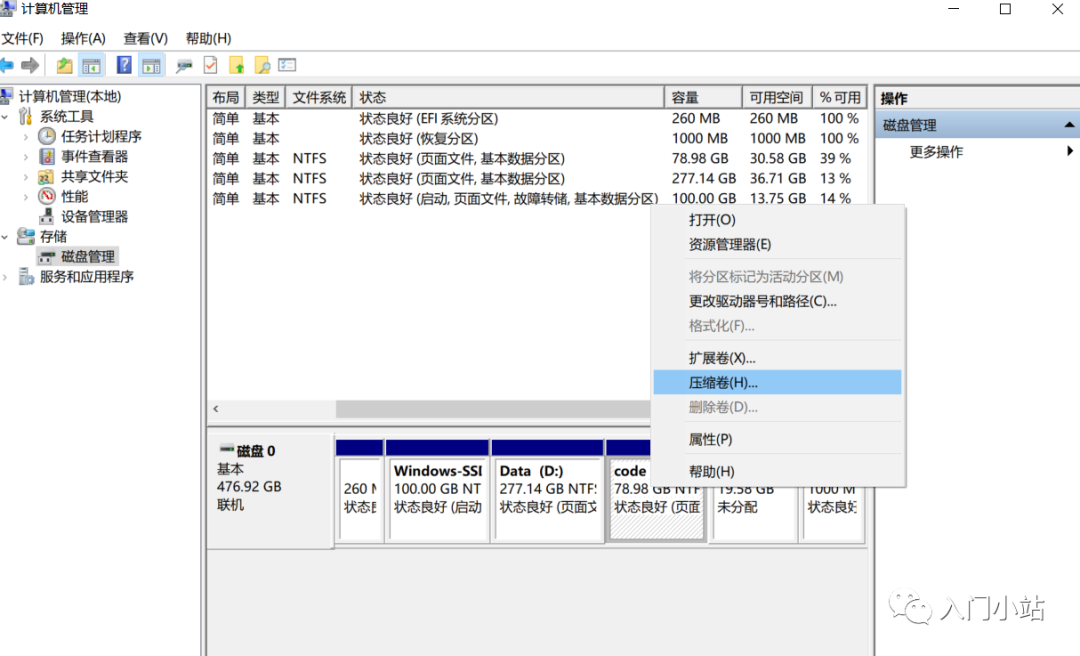Viewport: 1080px width, 656px height.
Task: Select 磁盘管理 in the tree
Action: 87,256
